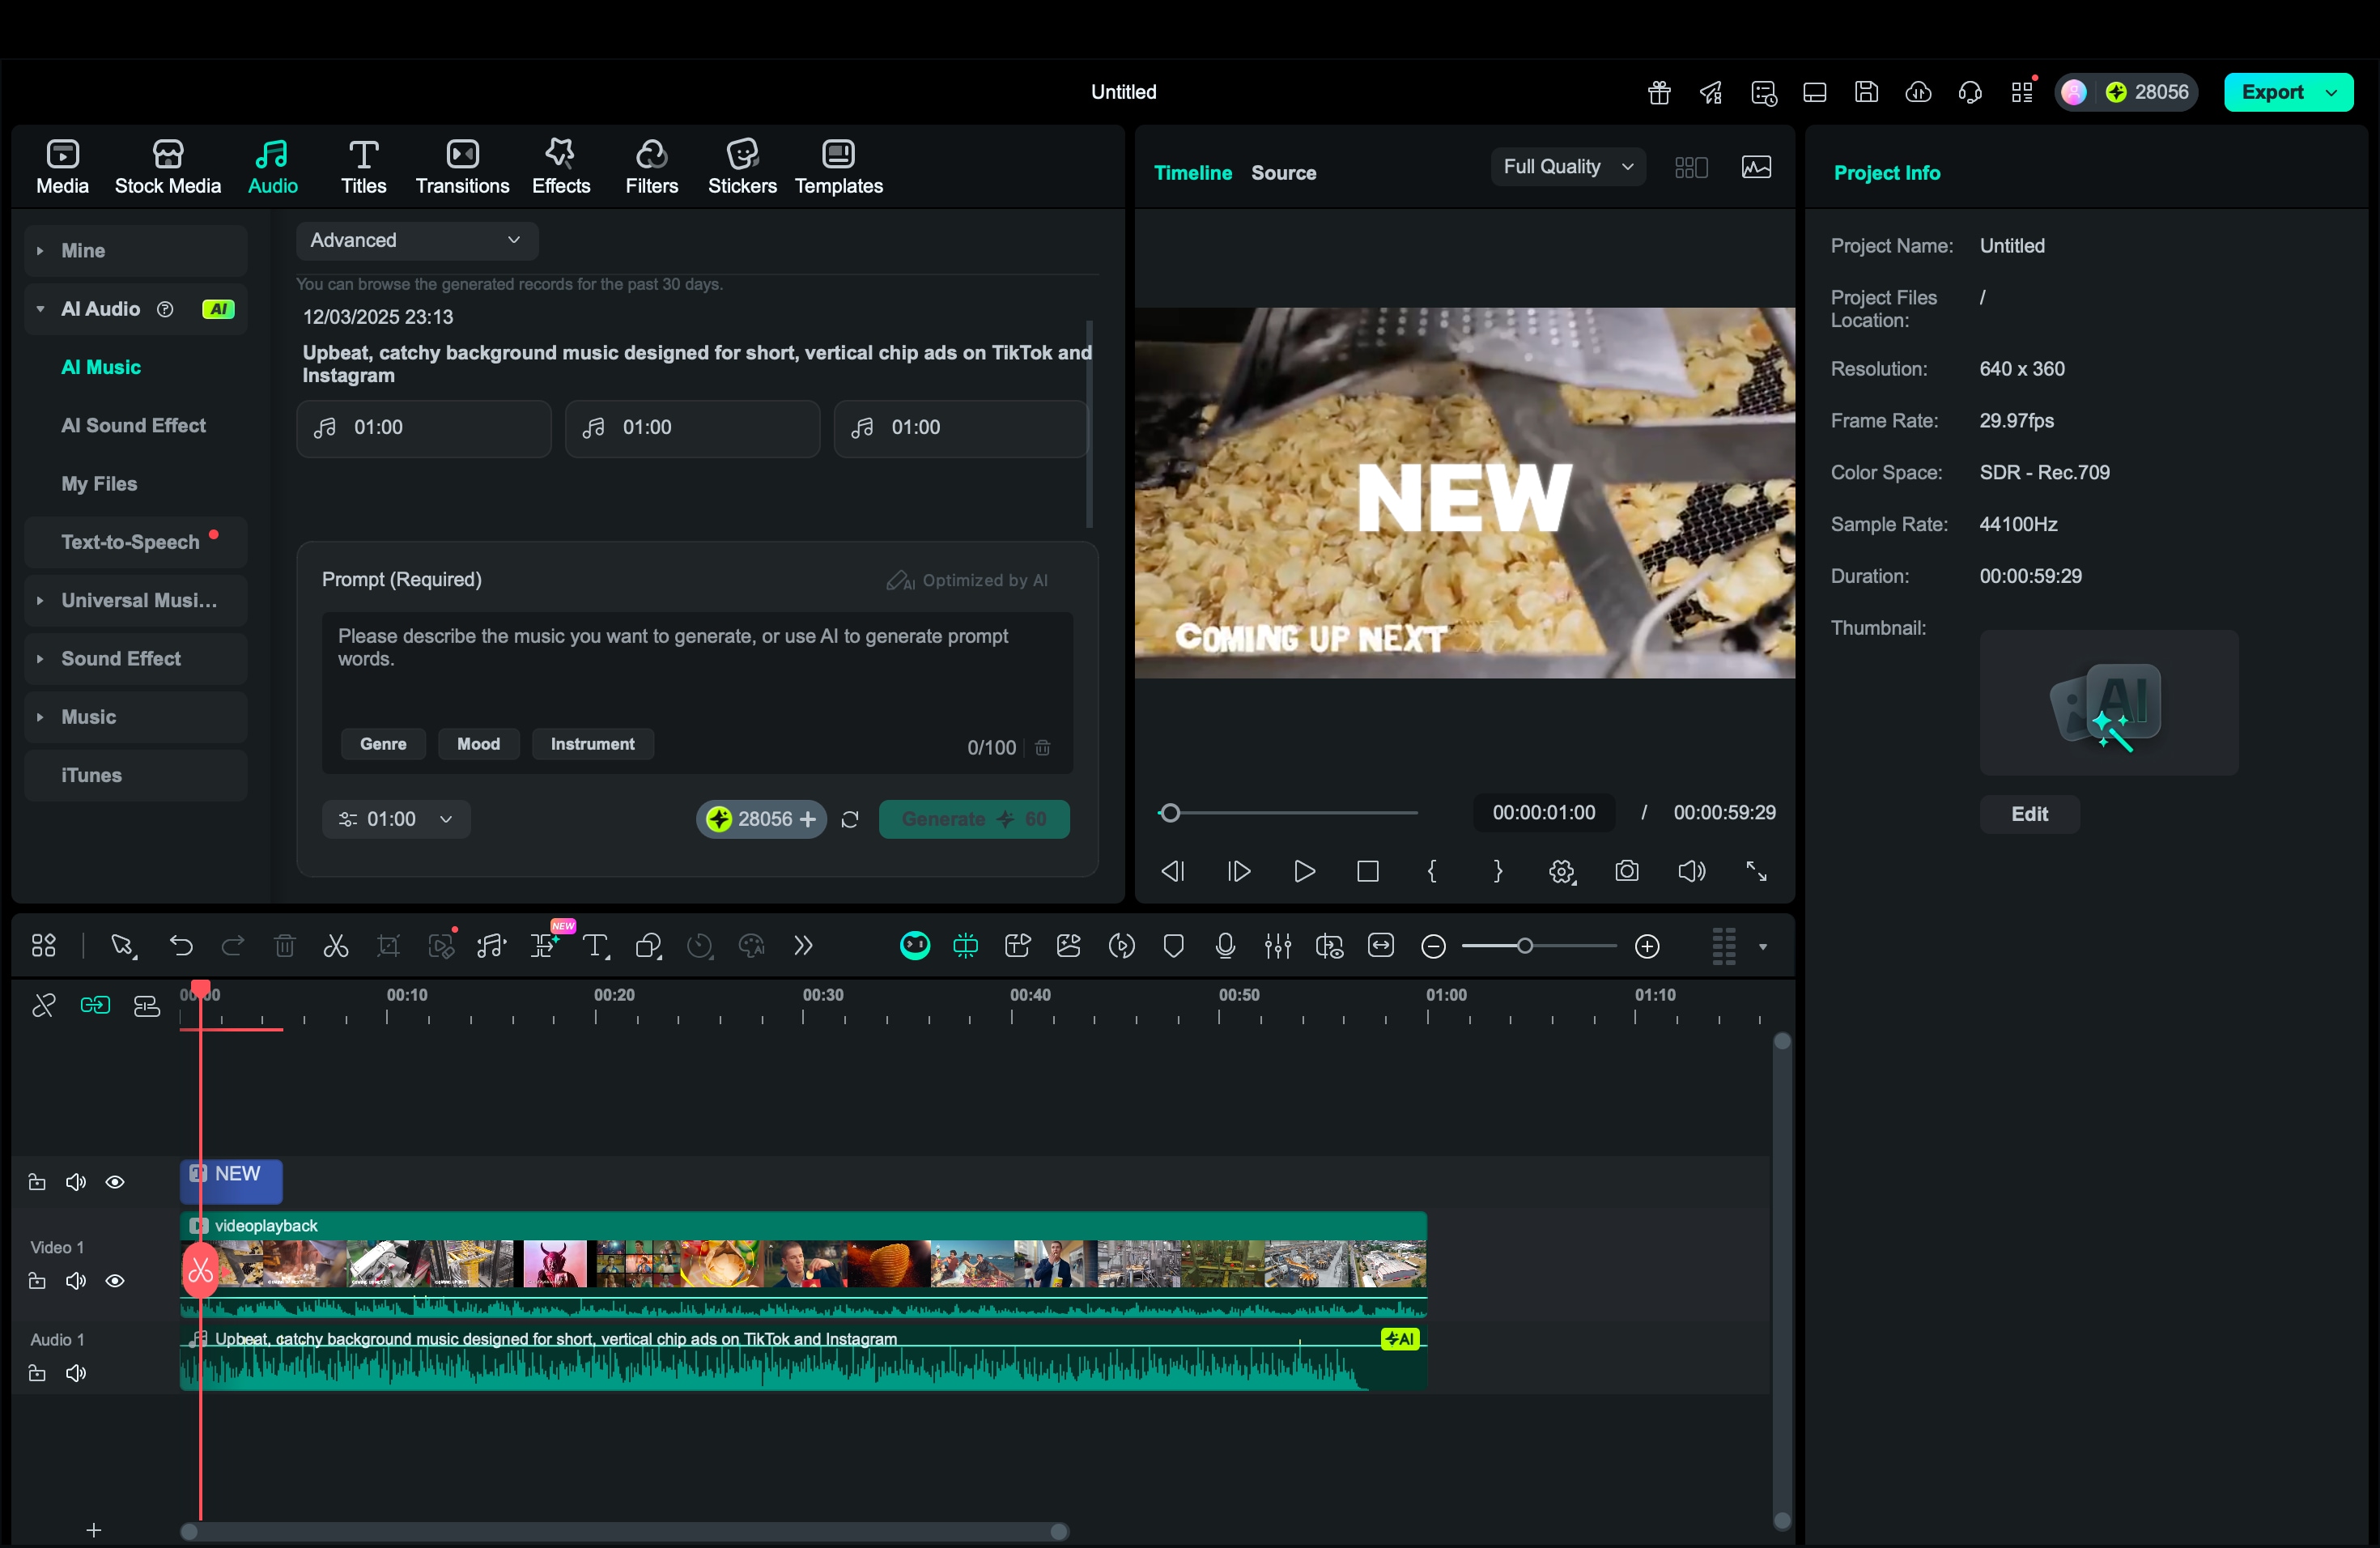The height and width of the screenshot is (1548, 2380).
Task: Open the Full Quality preview dropdown
Action: point(1567,167)
